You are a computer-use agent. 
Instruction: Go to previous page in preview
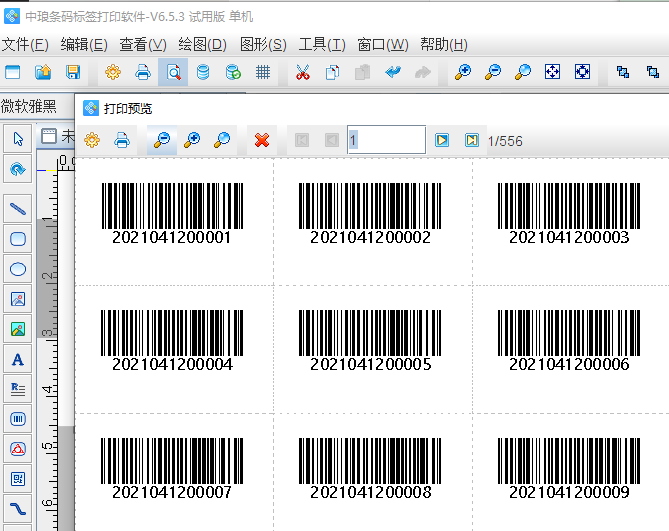click(x=332, y=140)
